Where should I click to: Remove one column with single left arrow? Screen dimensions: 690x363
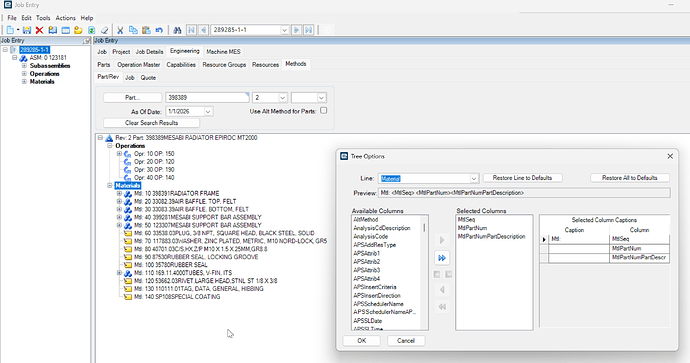[442, 290]
